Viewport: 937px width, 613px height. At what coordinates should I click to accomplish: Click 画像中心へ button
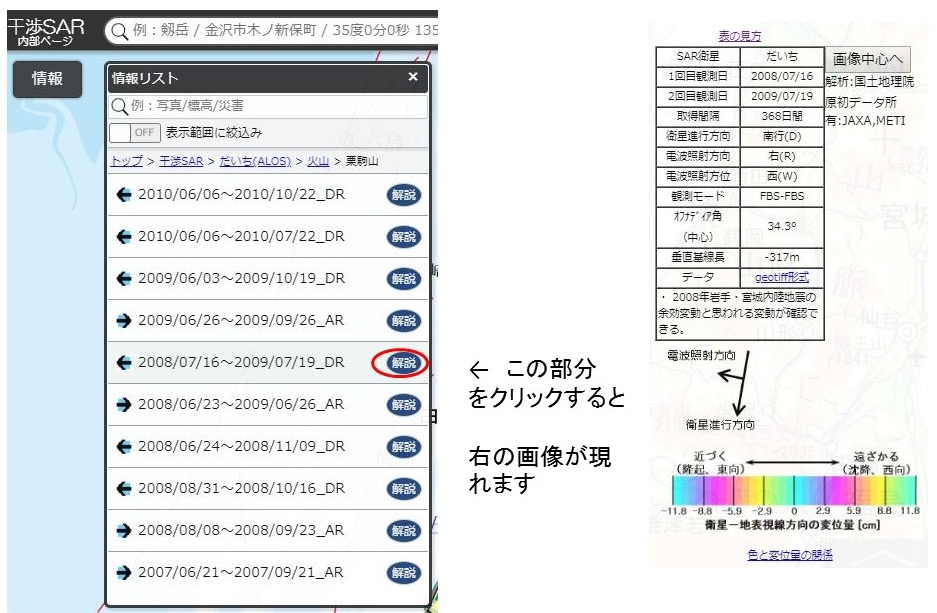click(868, 59)
